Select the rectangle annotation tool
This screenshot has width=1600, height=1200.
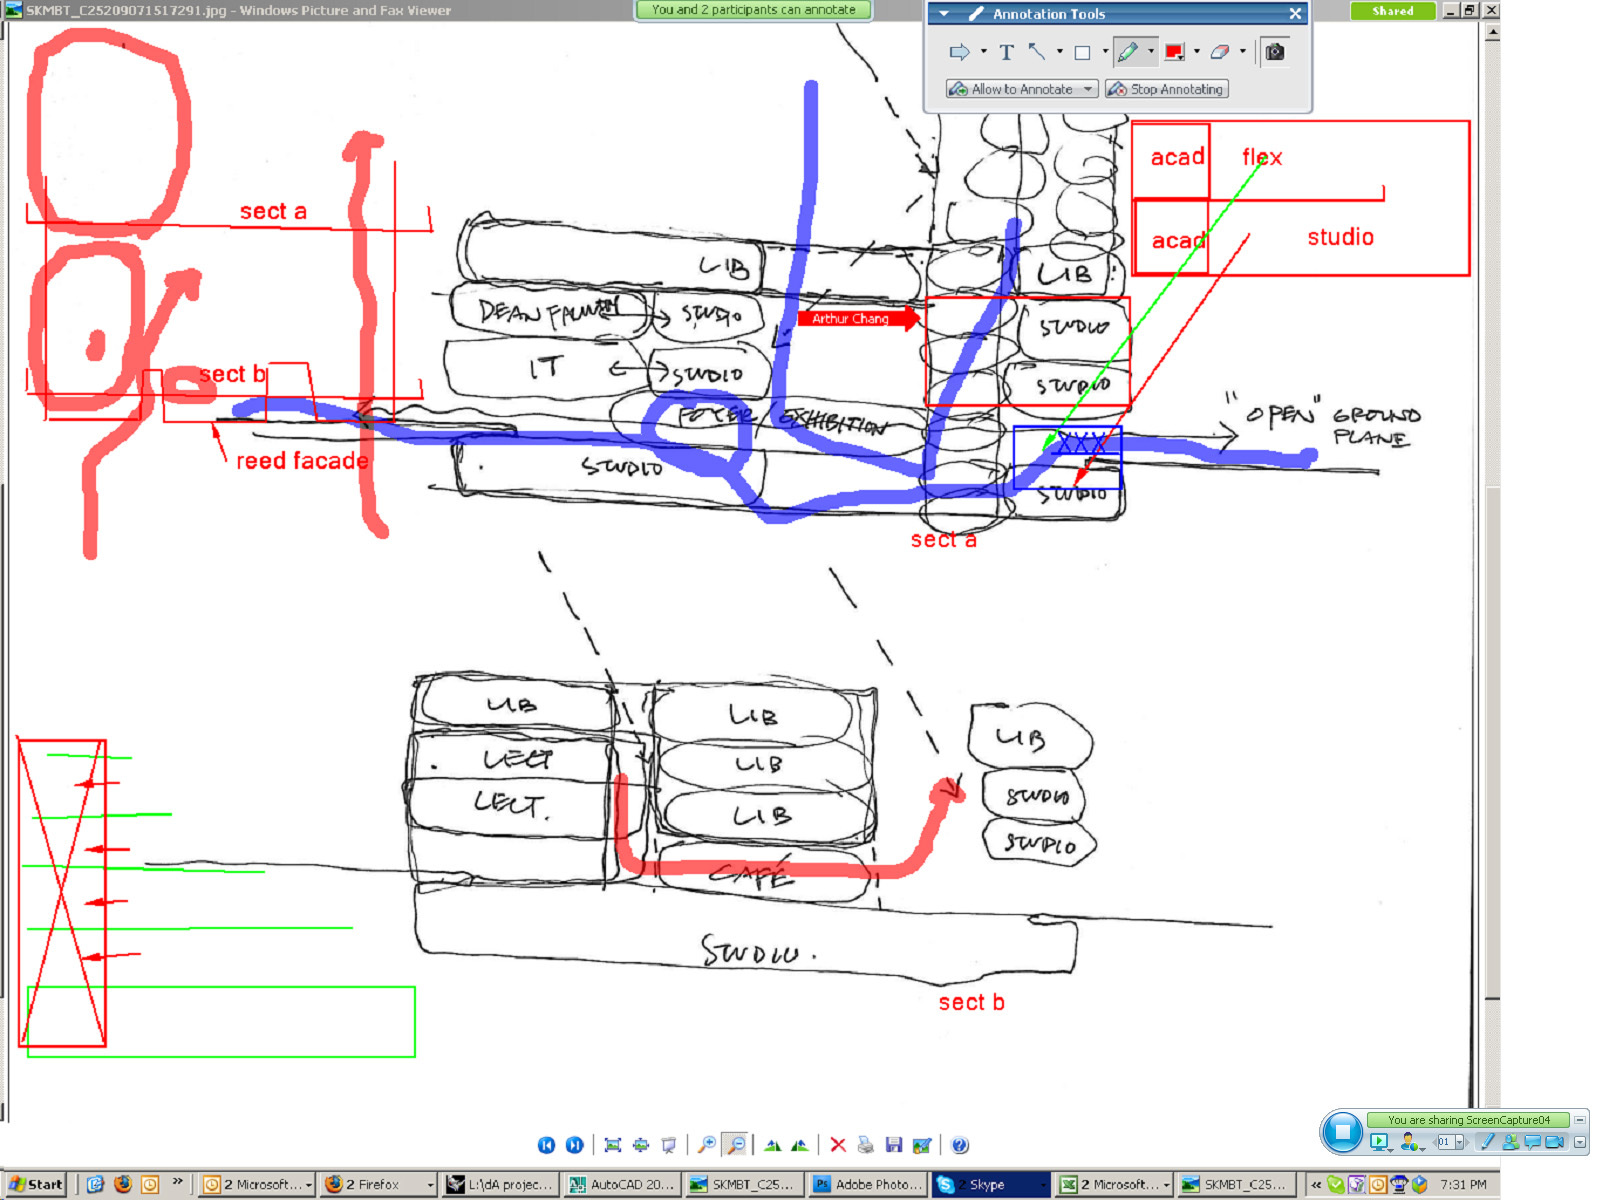point(1082,52)
